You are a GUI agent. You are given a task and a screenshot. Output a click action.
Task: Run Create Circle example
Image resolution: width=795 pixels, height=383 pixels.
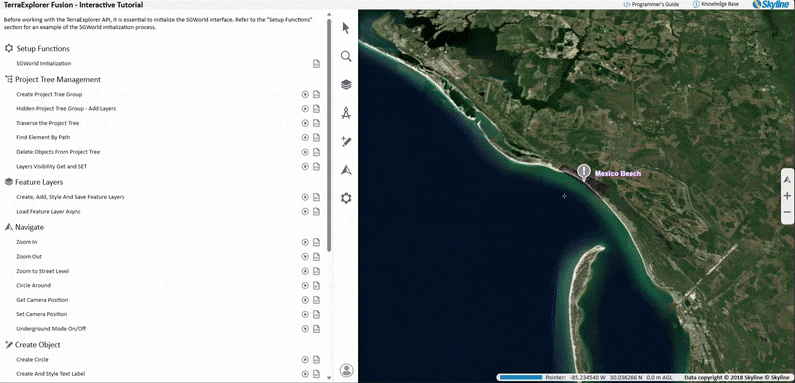305,360
